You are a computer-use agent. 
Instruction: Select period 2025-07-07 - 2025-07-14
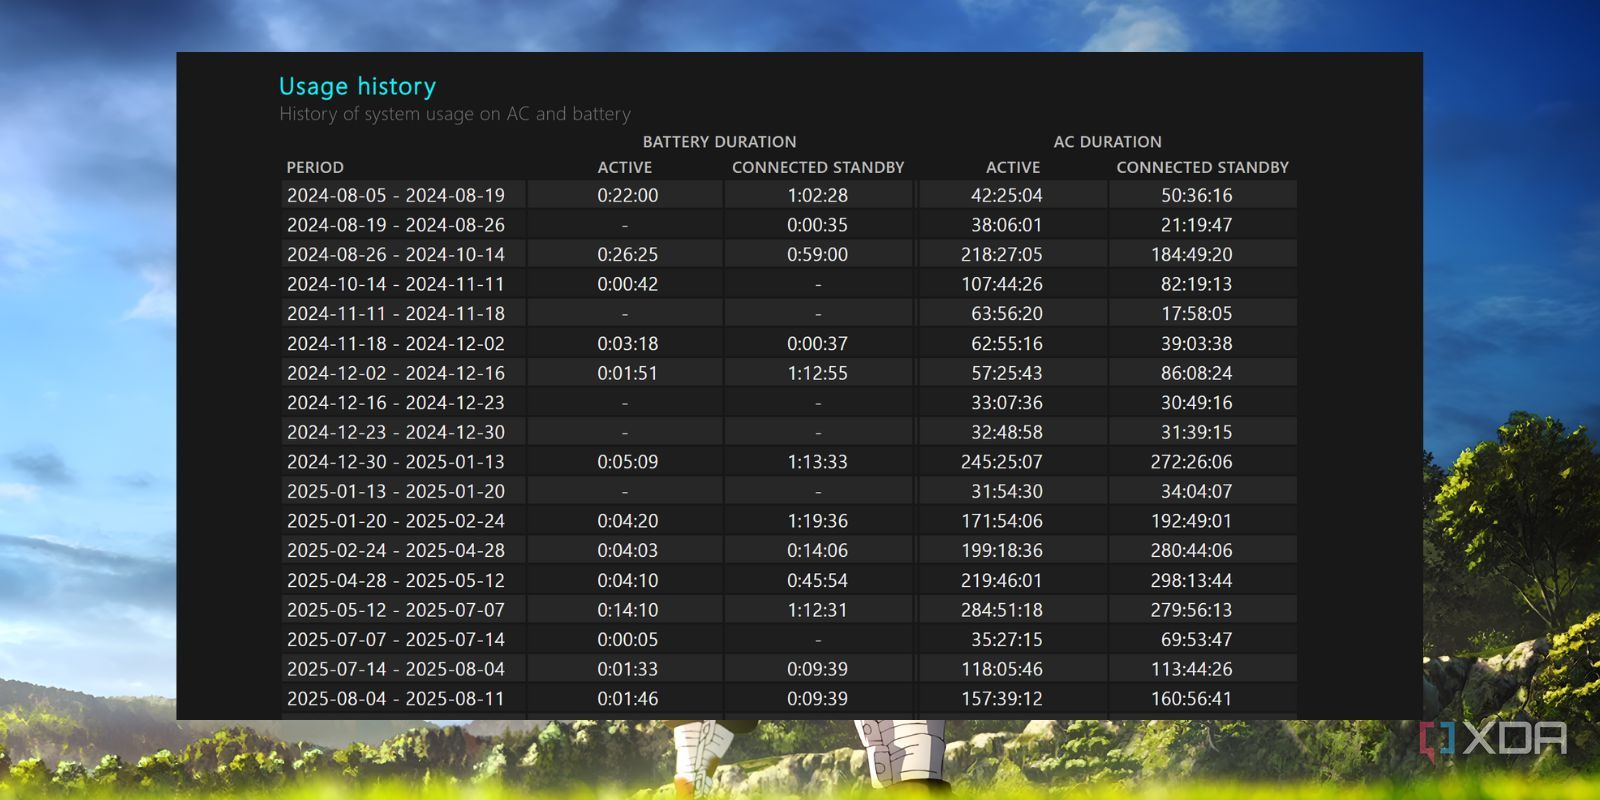coord(396,639)
